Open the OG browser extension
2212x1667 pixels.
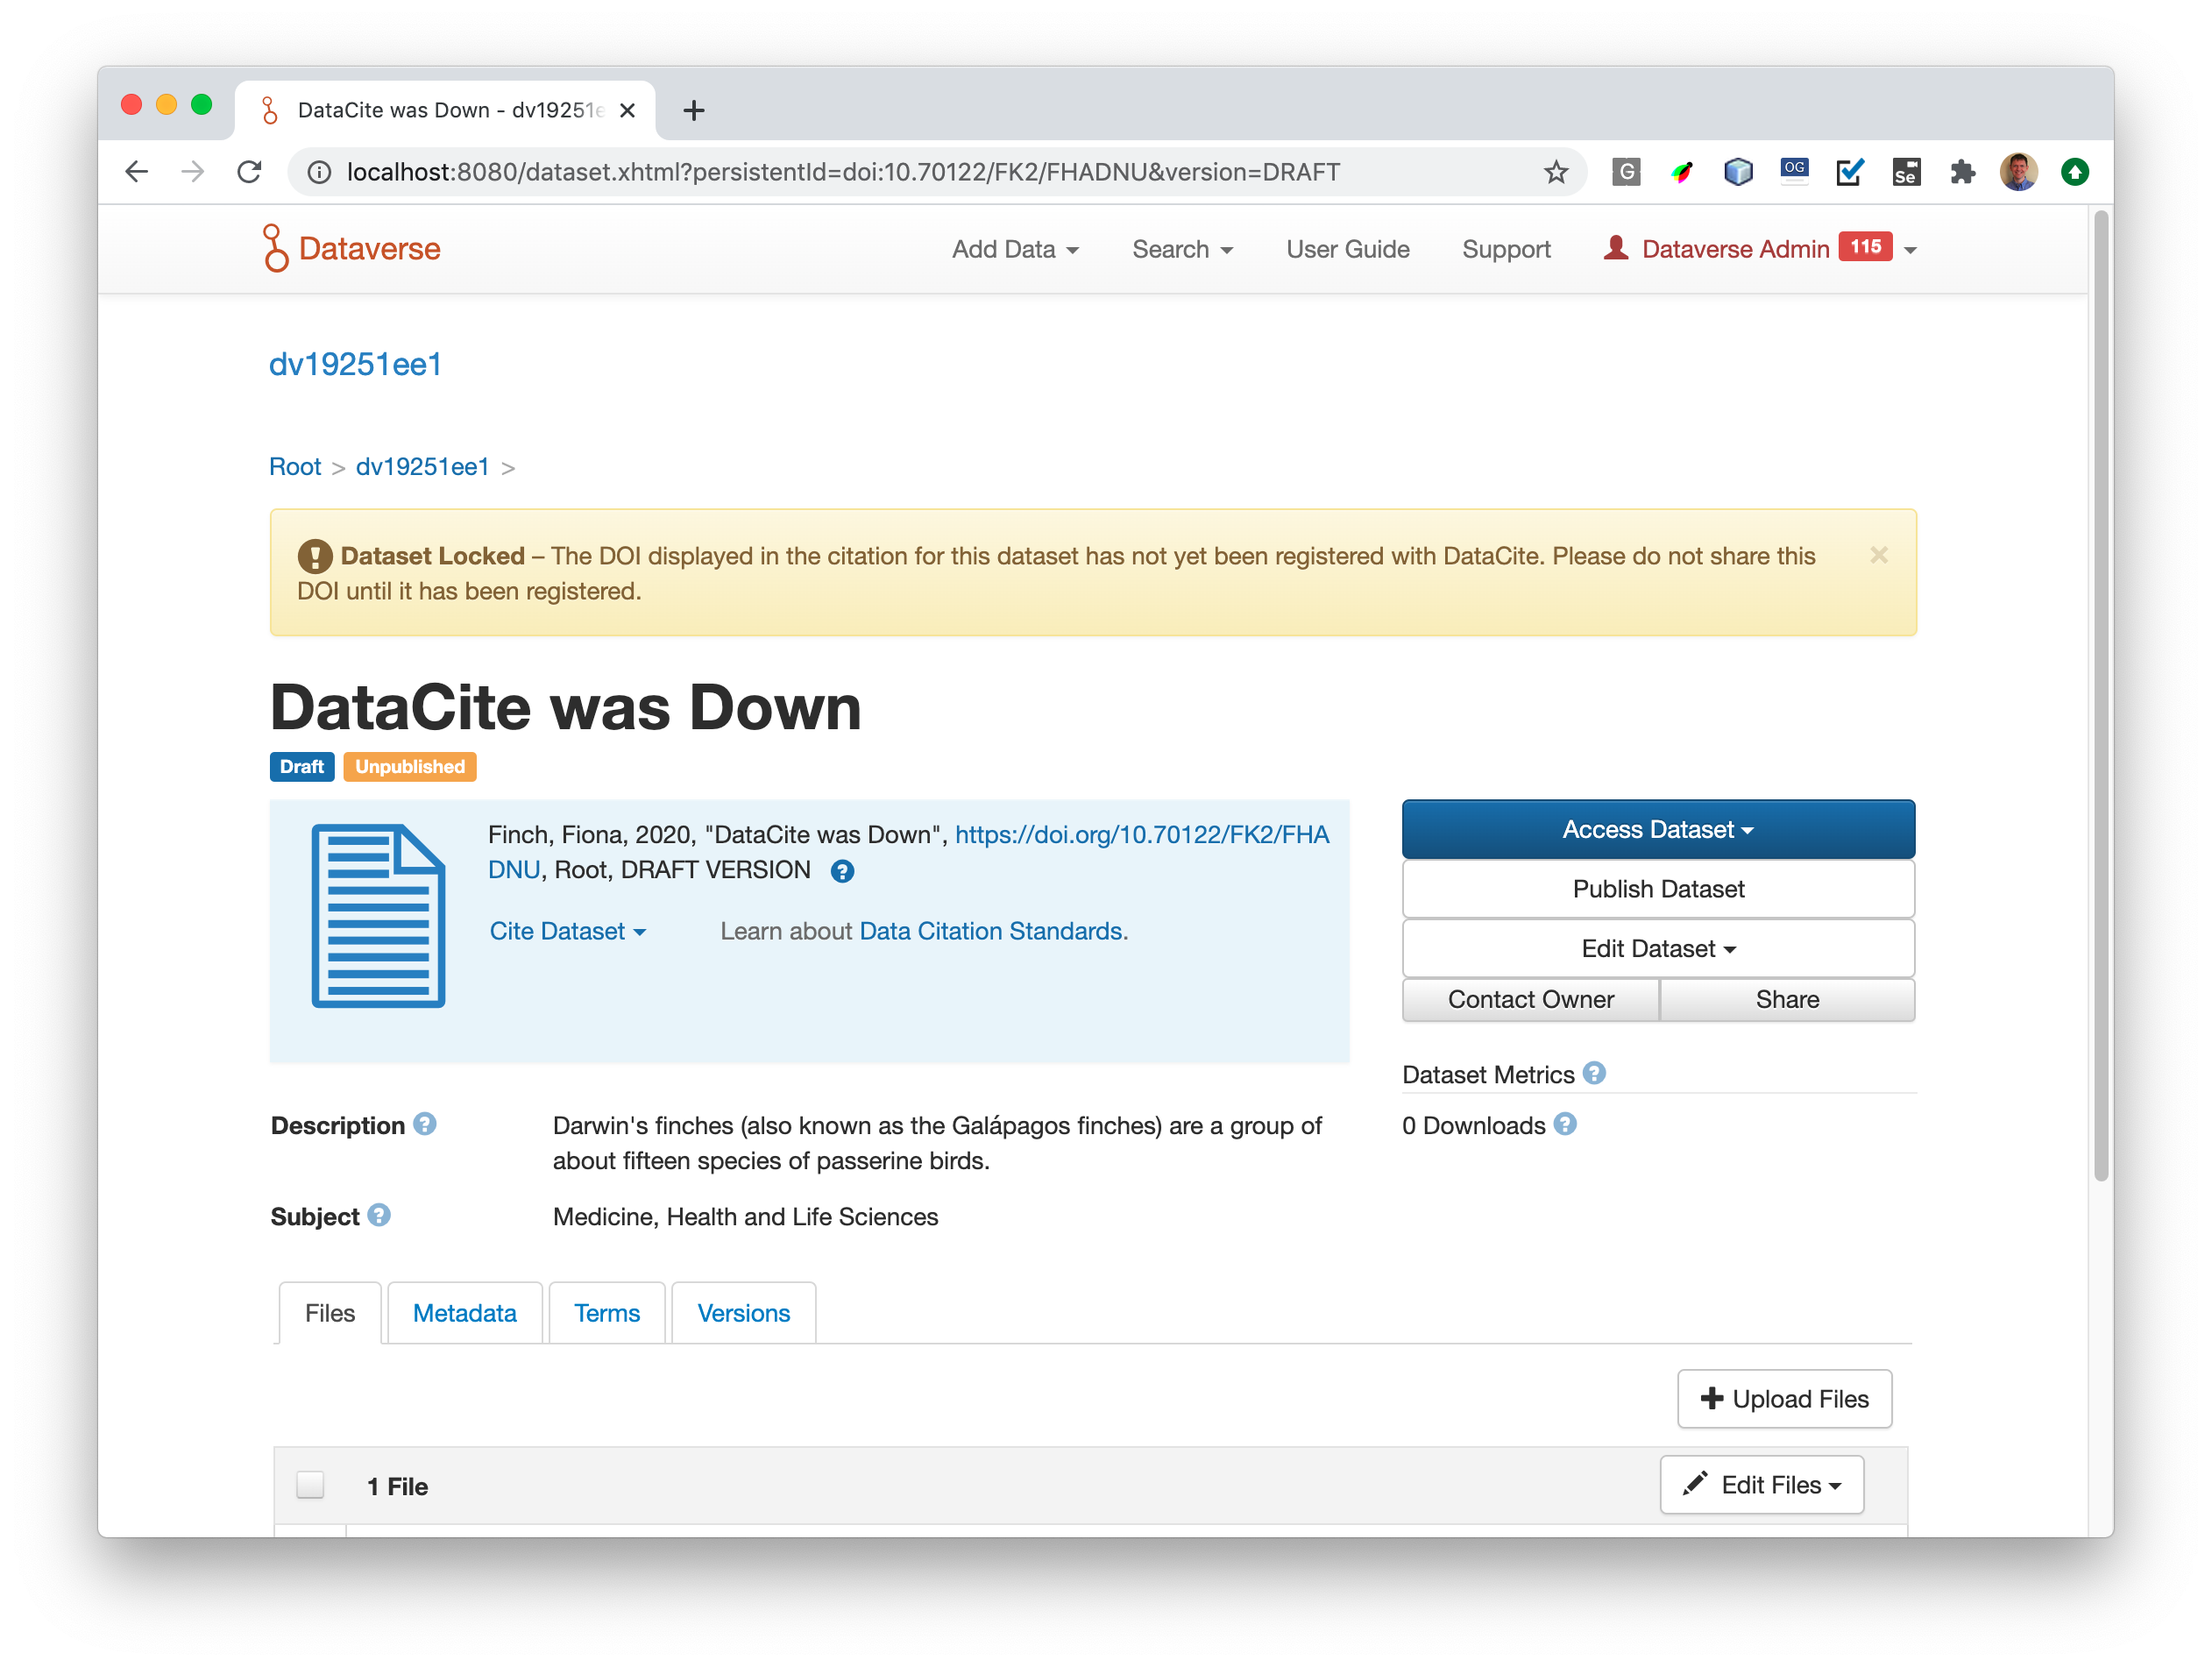[1794, 170]
